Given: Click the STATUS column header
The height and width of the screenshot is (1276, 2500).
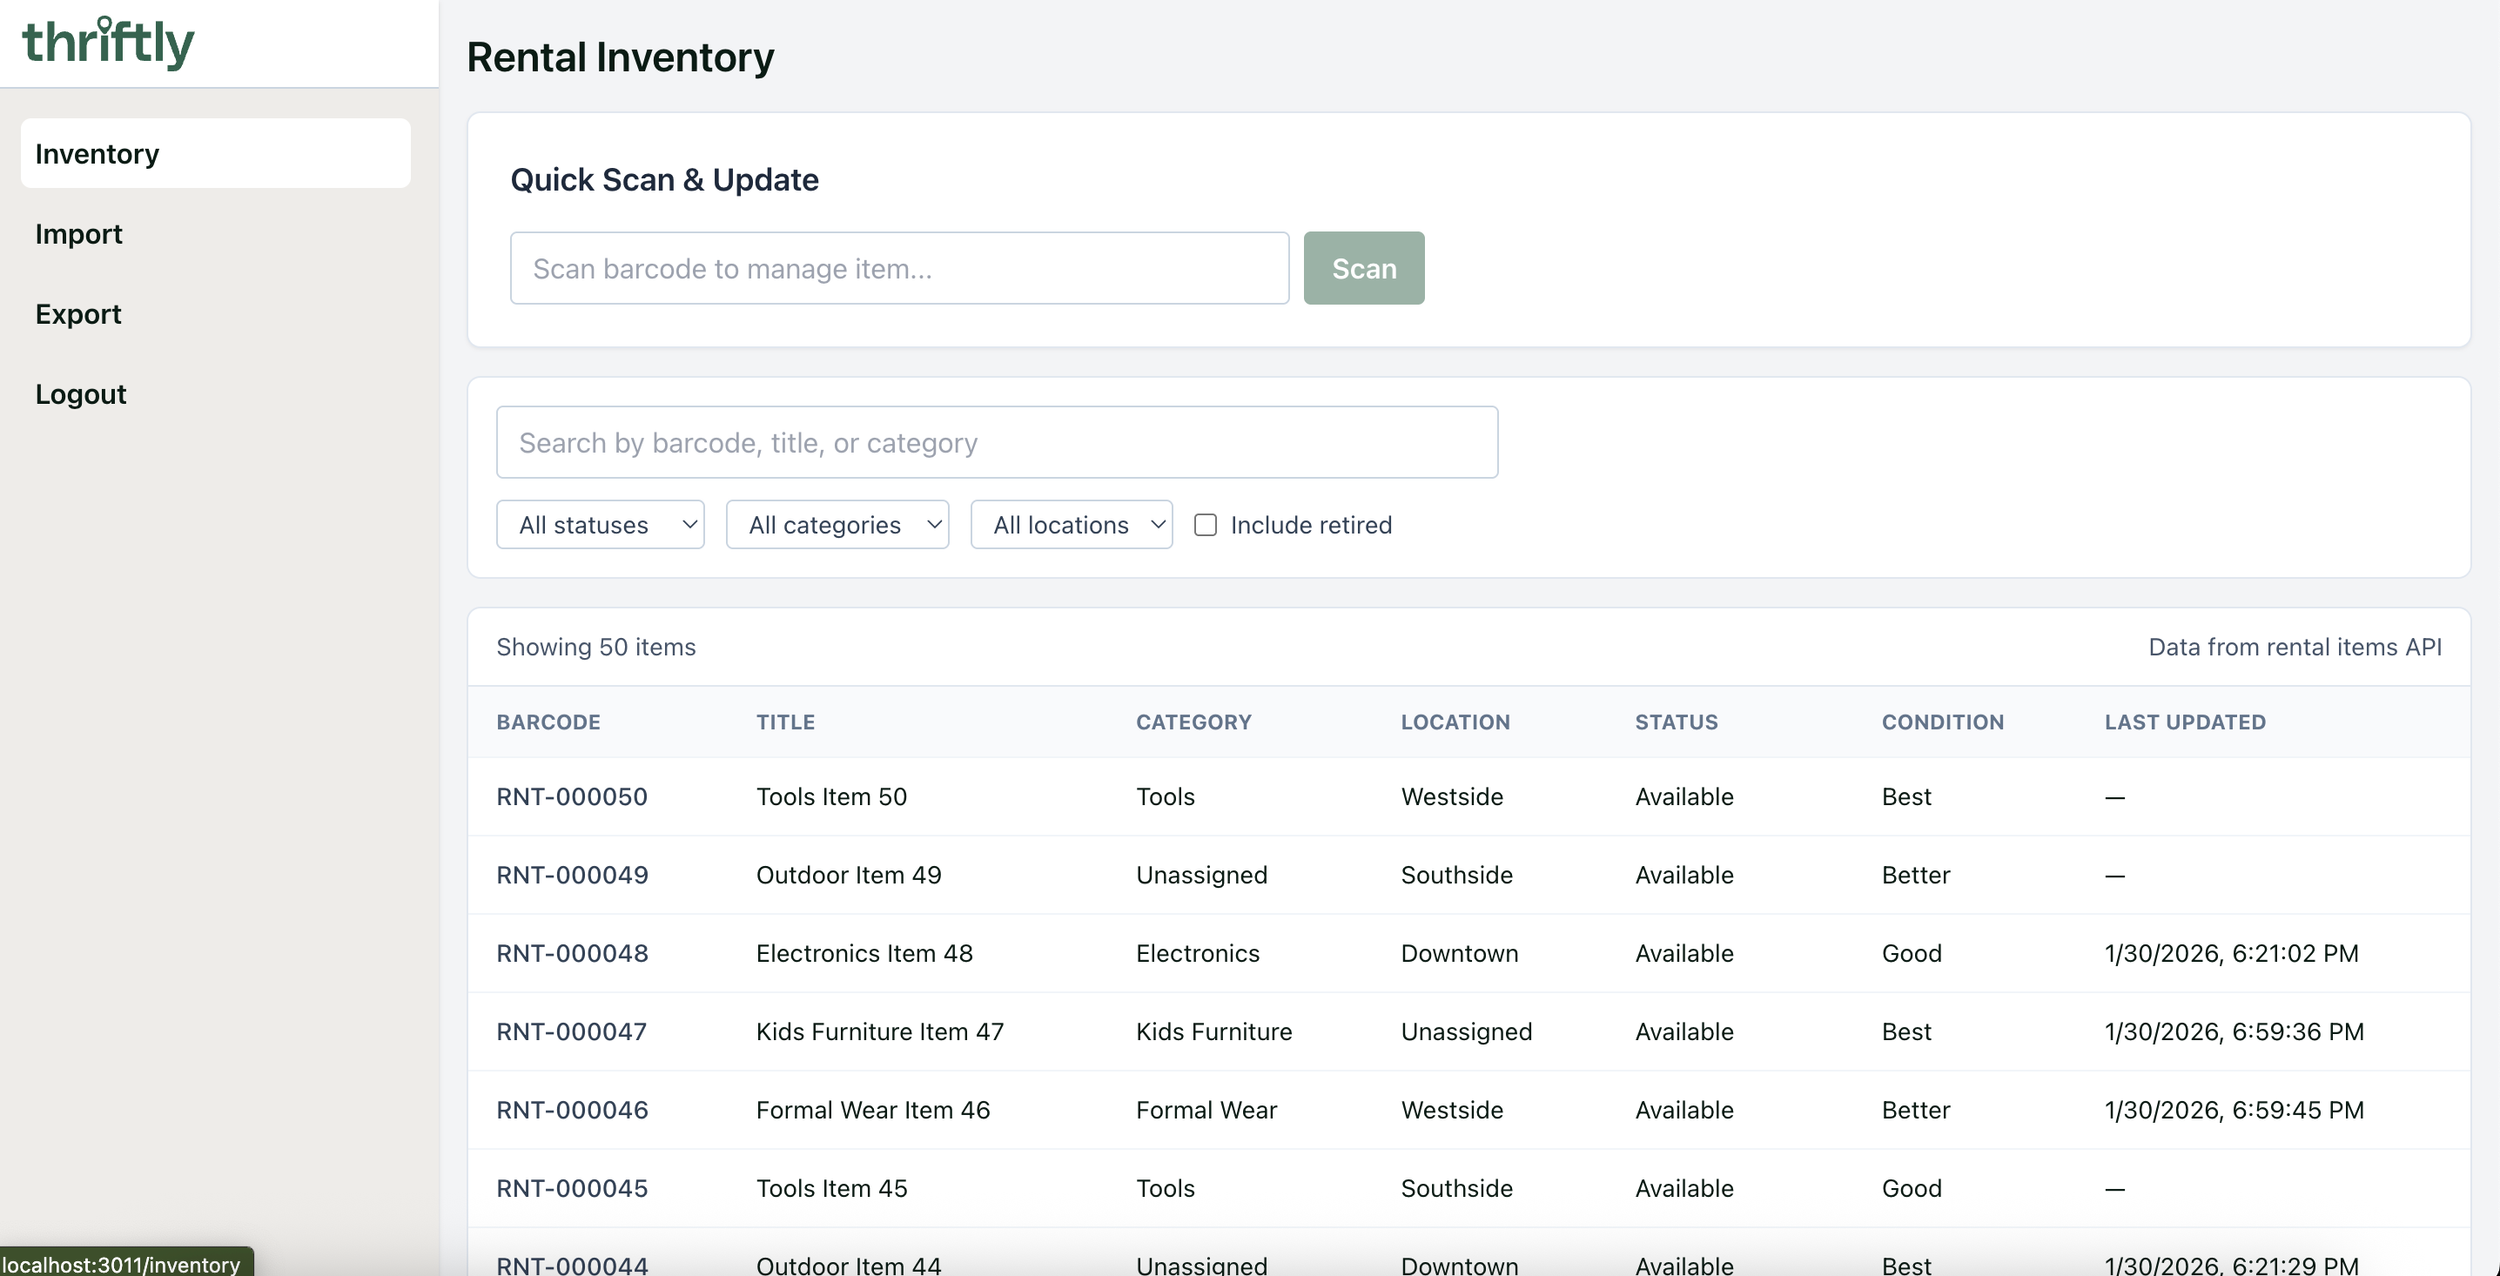Looking at the screenshot, I should click(x=1675, y=722).
